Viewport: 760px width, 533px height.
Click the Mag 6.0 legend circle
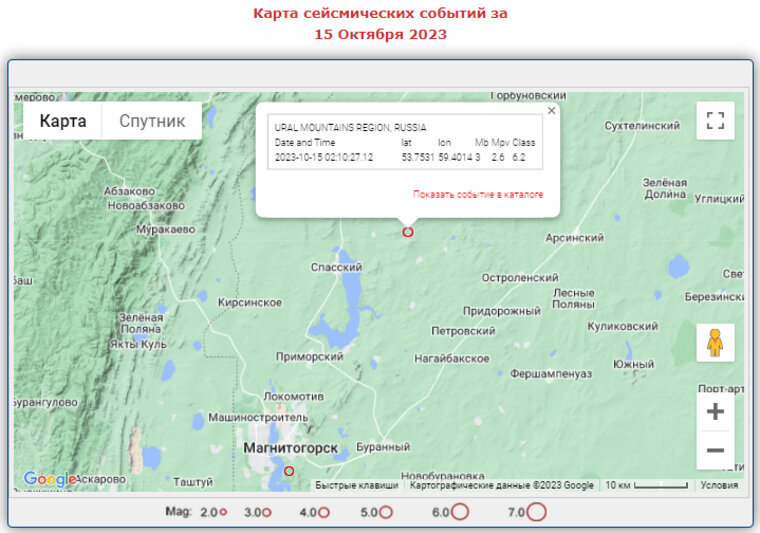tap(459, 512)
